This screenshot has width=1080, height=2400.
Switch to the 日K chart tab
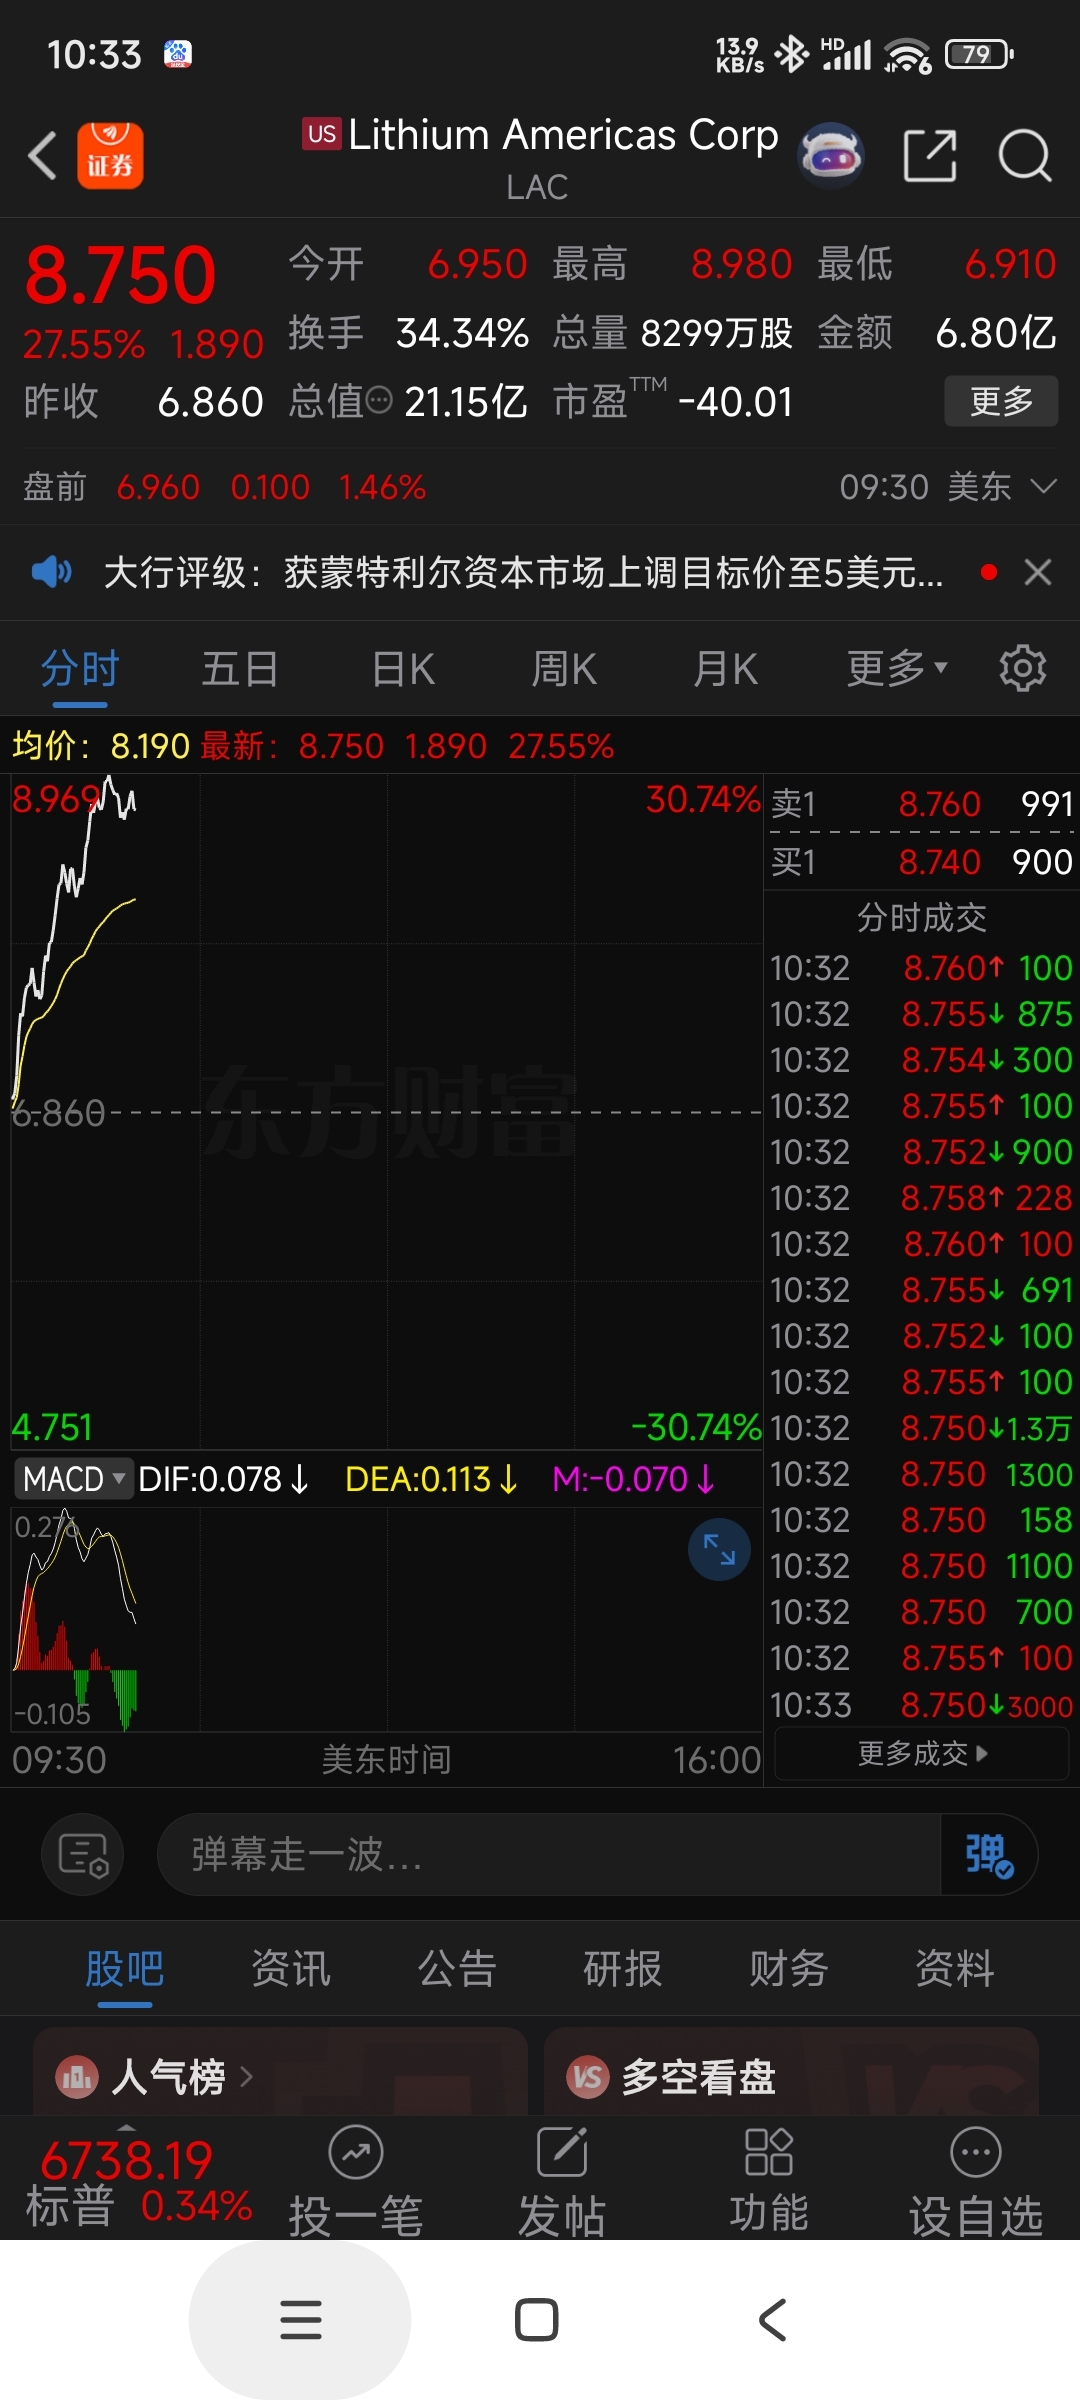click(x=403, y=668)
